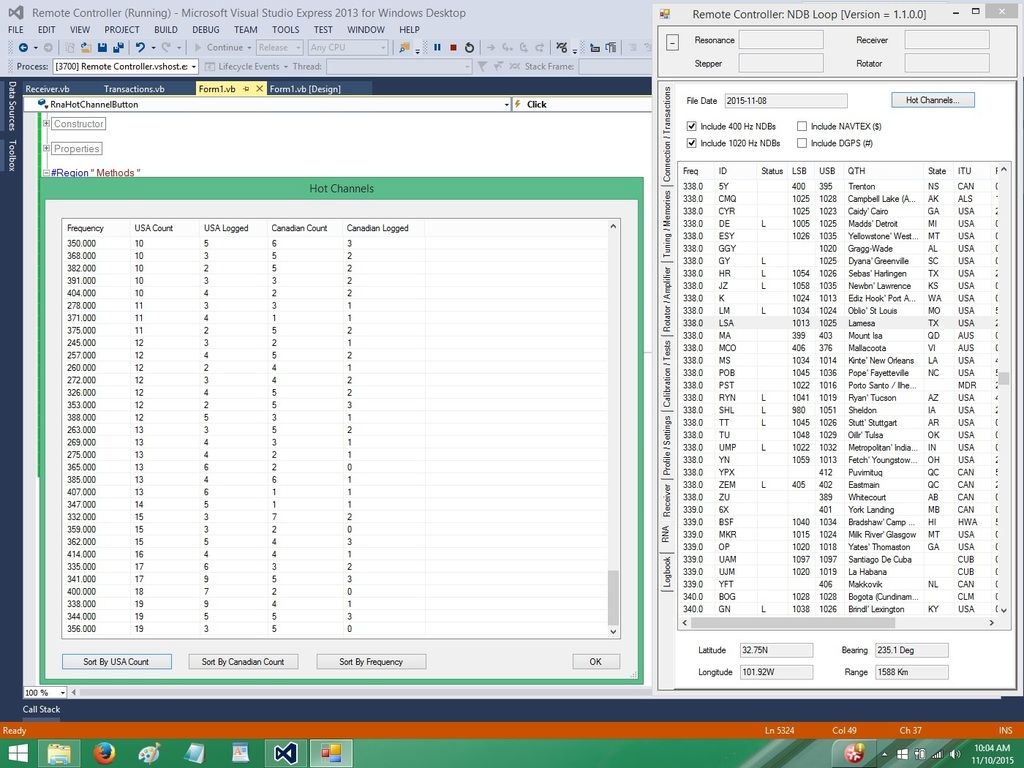This screenshot has width=1024, height=768.
Task: Open the Toolbox side panel
Action: [x=12, y=155]
